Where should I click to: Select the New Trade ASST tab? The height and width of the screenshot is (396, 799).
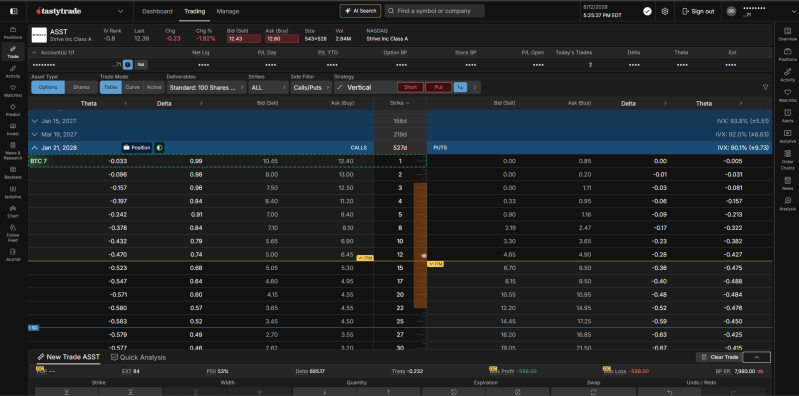click(68, 357)
